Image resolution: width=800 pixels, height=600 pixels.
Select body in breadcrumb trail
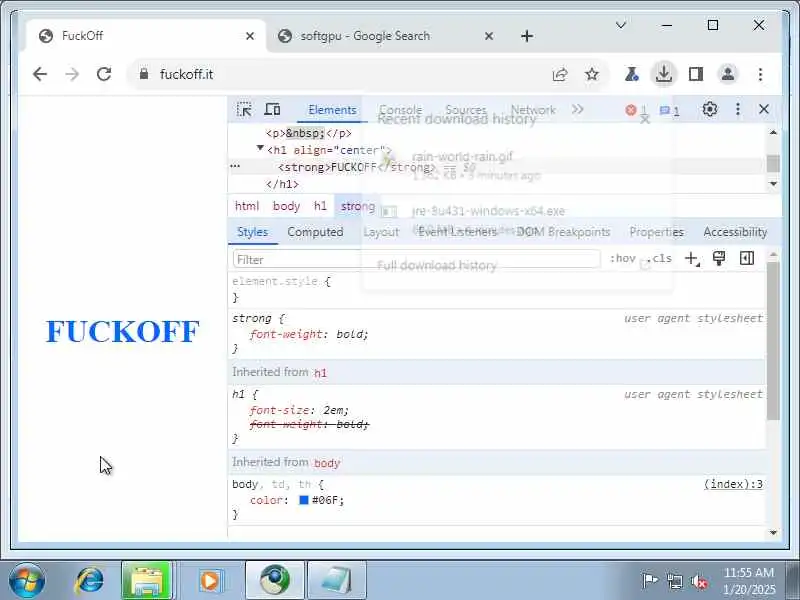(286, 206)
